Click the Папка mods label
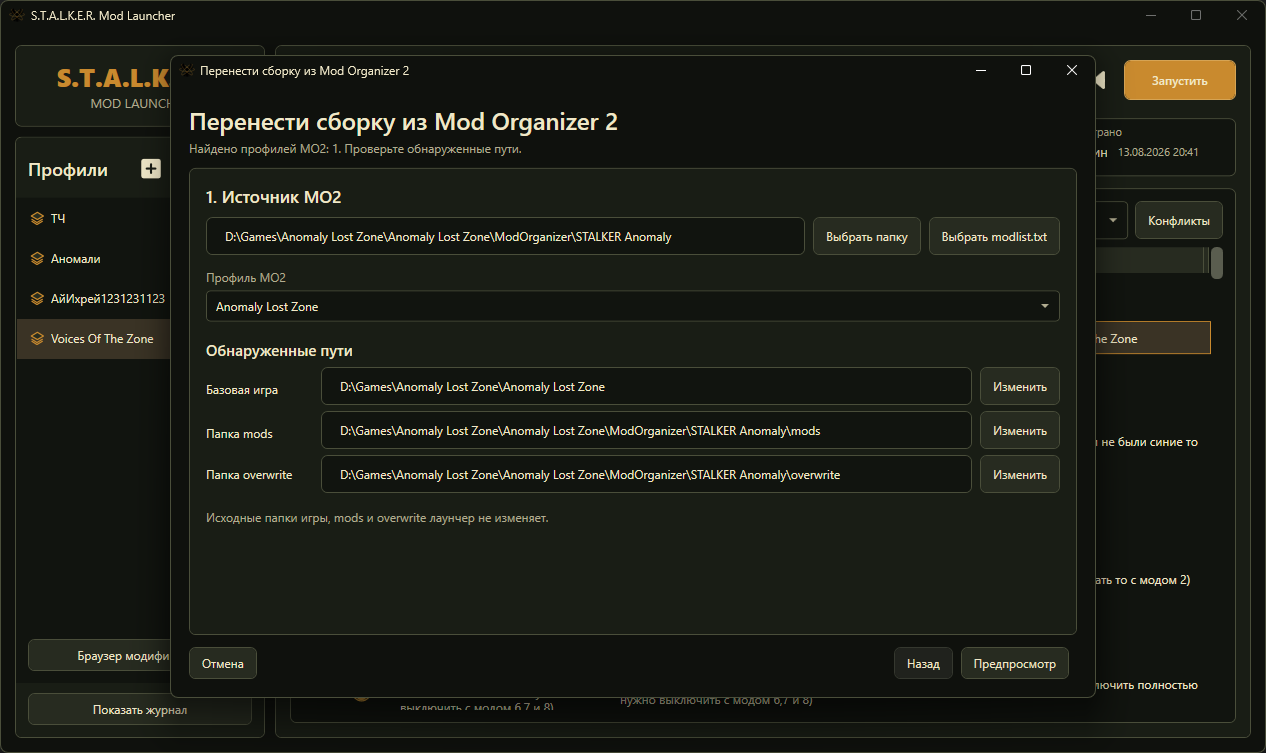 [239, 433]
